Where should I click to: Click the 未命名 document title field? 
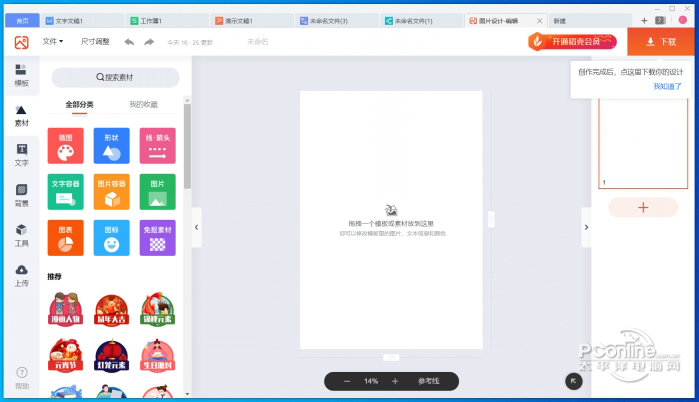click(258, 42)
